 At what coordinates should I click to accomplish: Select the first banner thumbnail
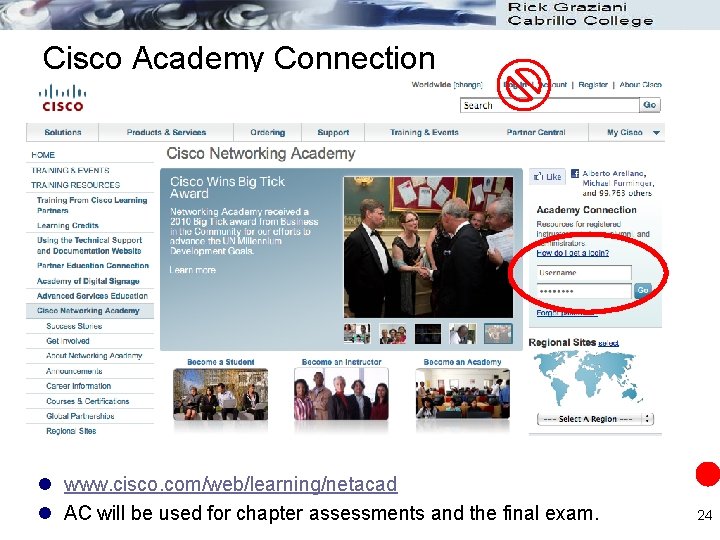pyautogui.click(x=357, y=334)
